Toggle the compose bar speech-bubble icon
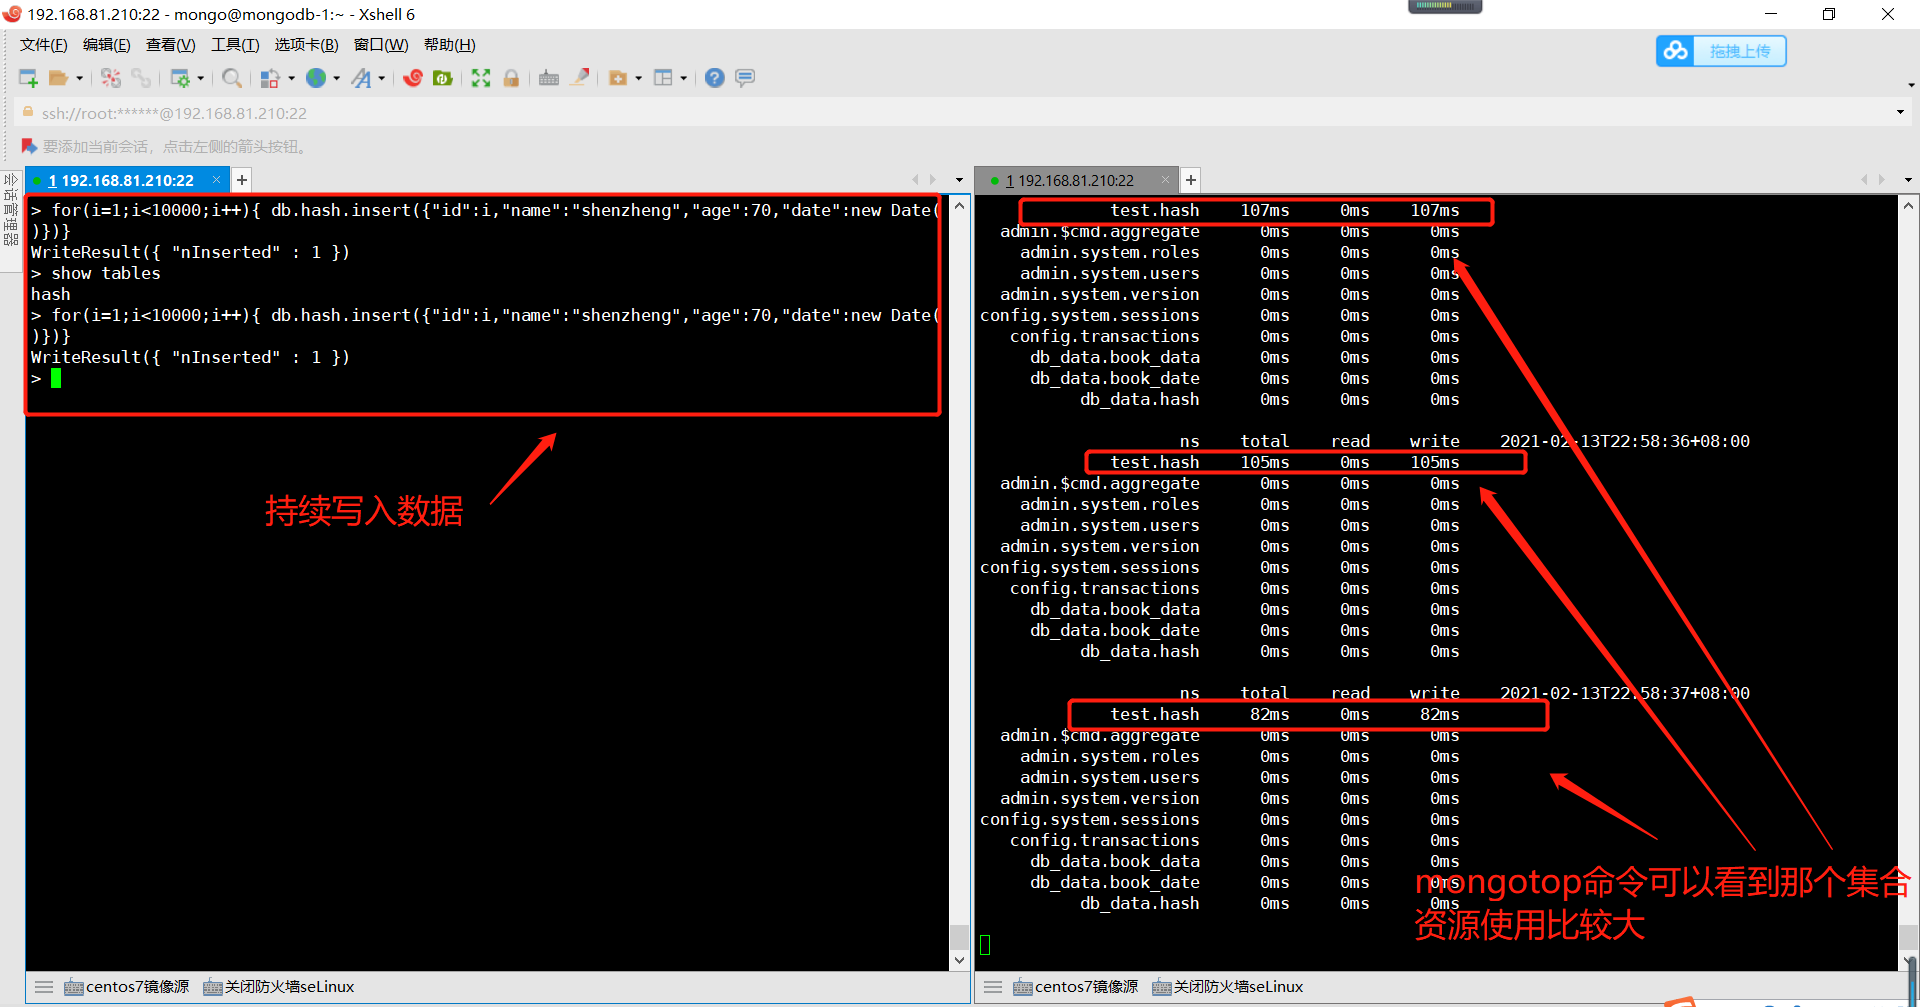 (x=744, y=77)
